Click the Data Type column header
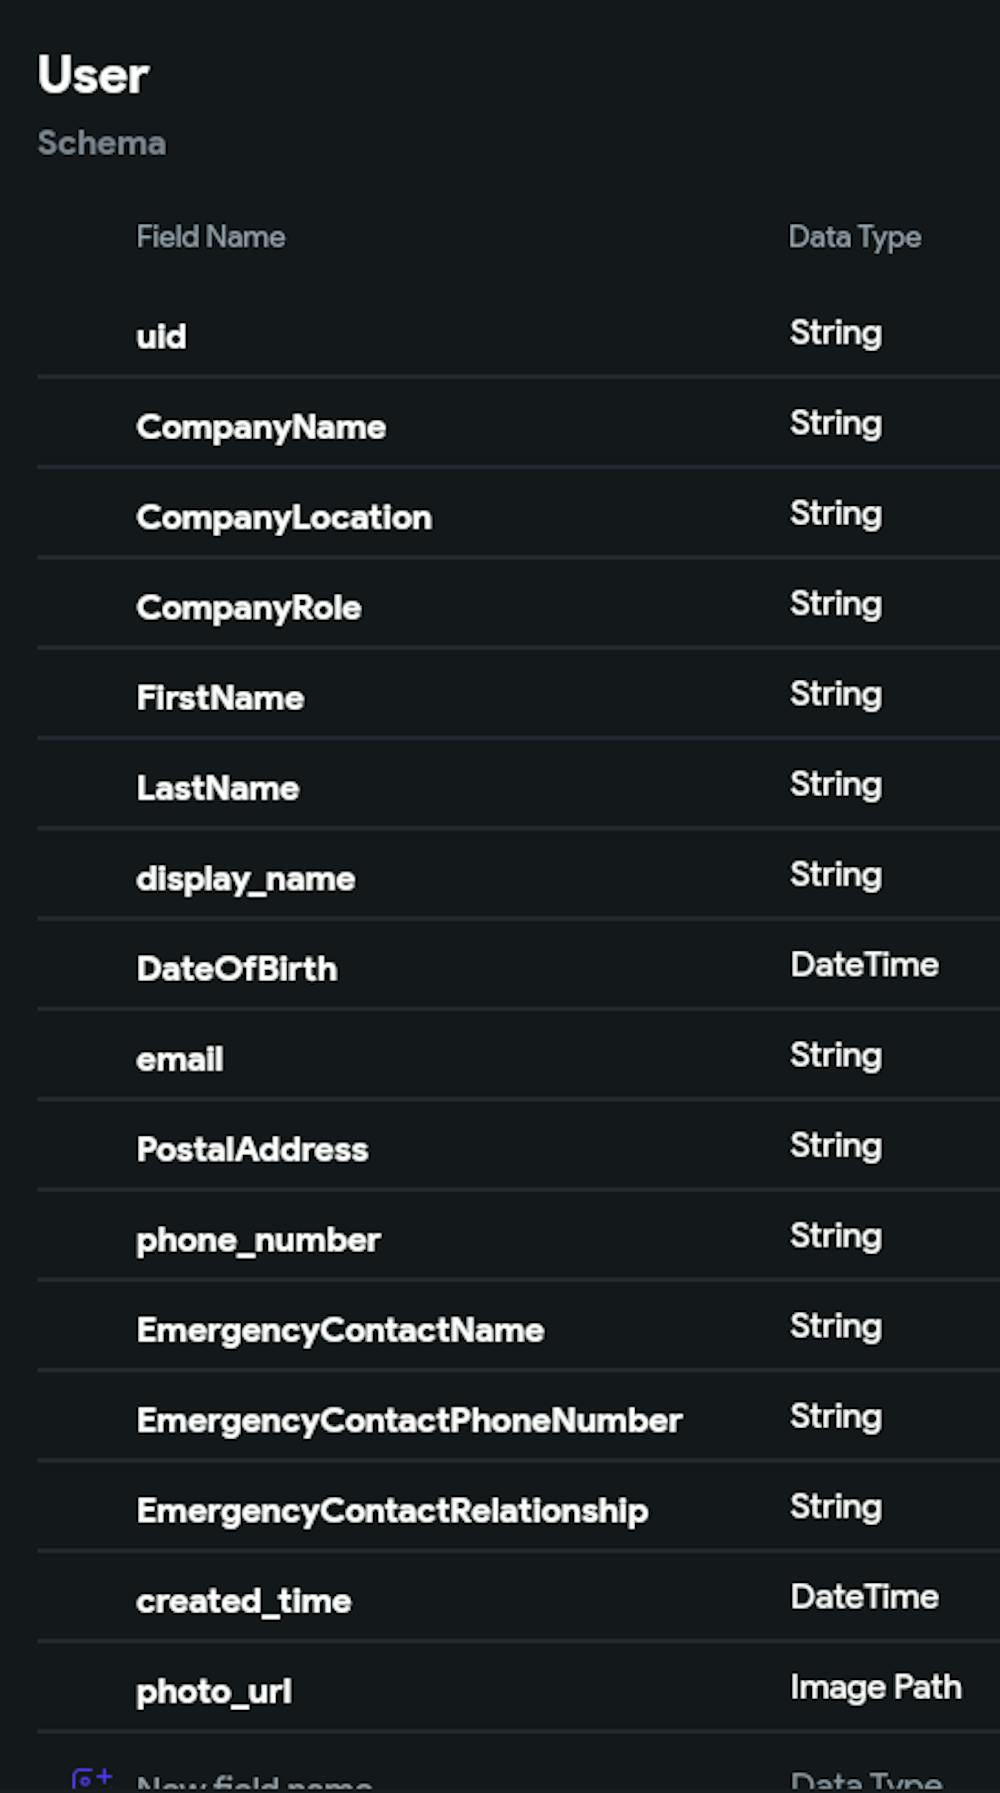1000x1793 pixels. [x=855, y=237]
